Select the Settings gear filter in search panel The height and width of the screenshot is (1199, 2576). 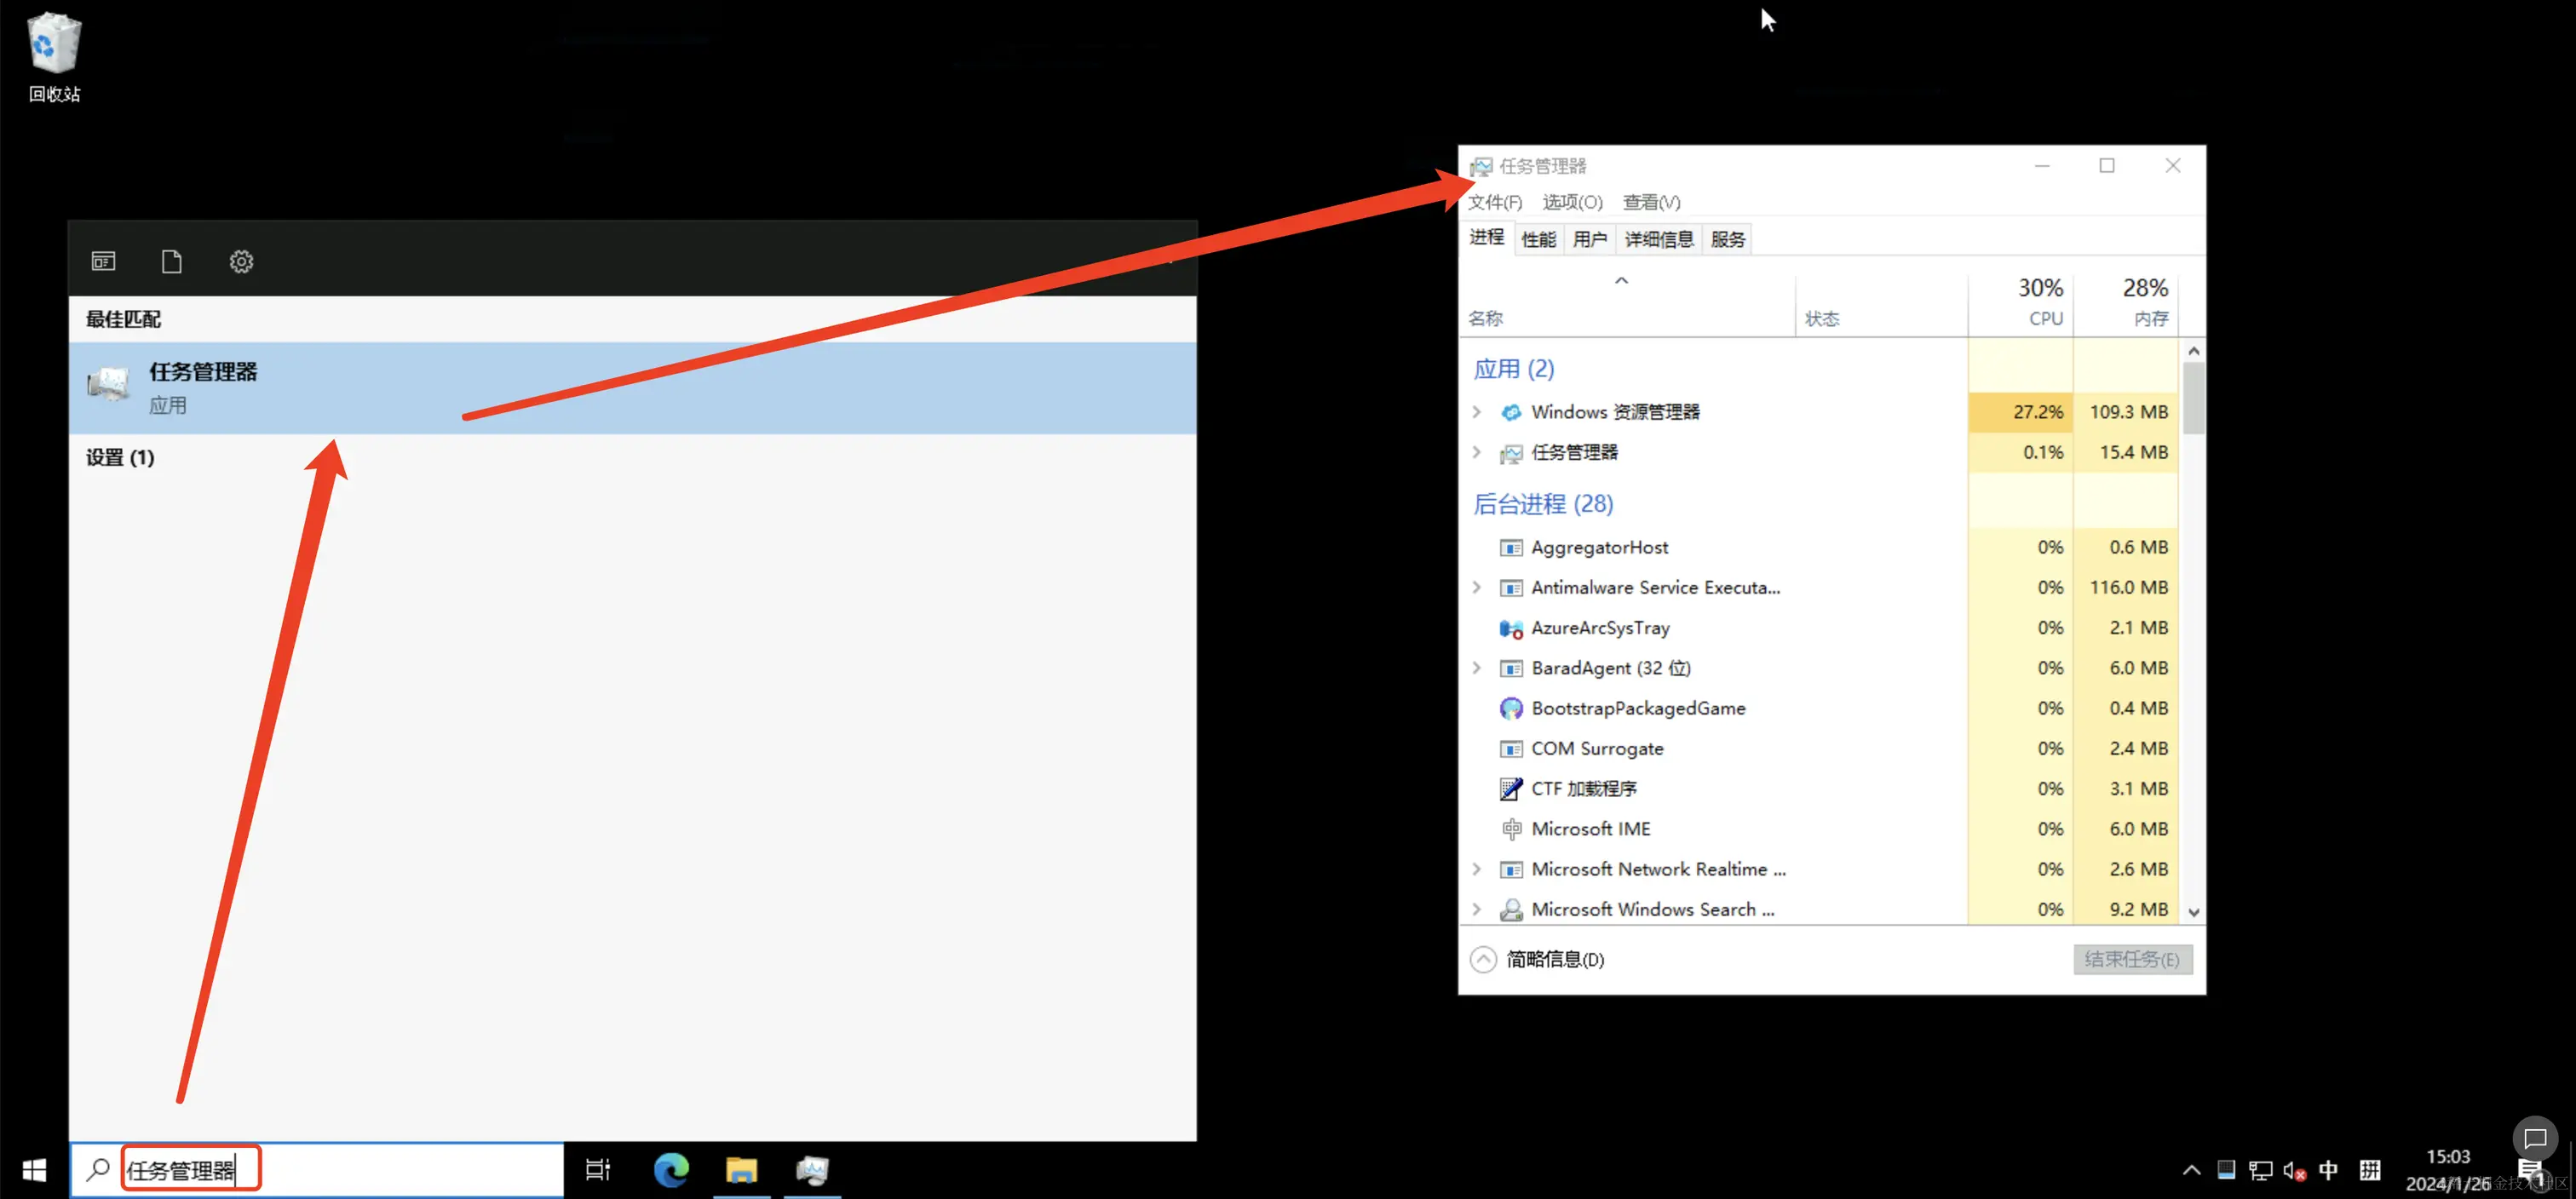click(x=241, y=261)
